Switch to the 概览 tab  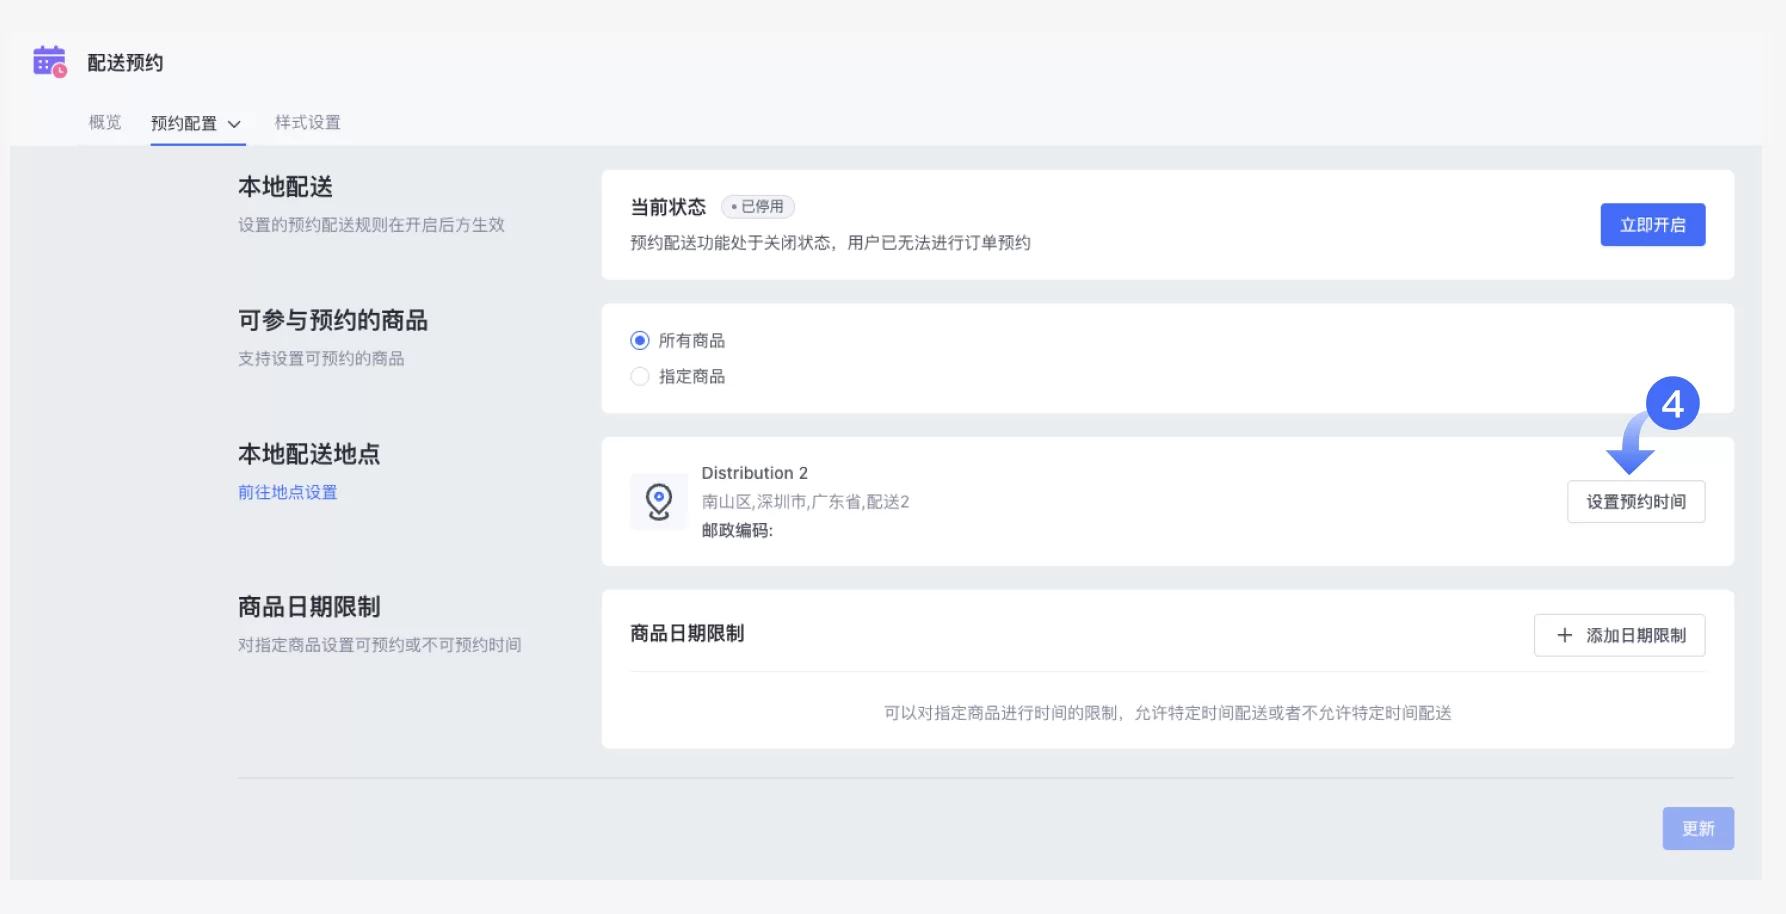[104, 123]
